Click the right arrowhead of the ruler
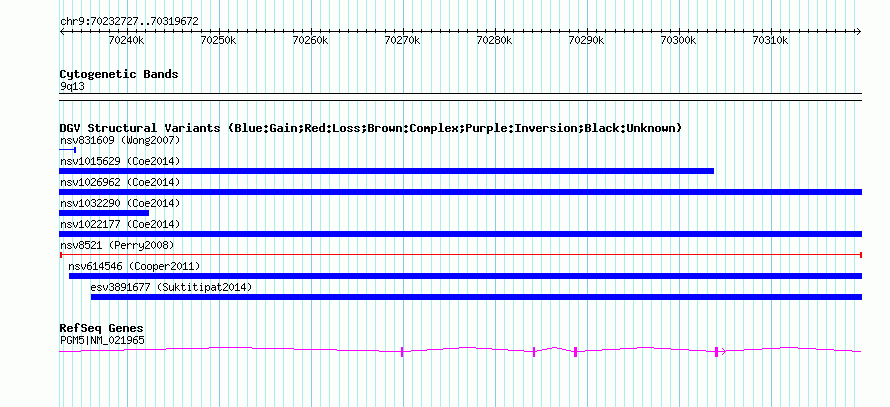The image size is (890, 407). 859,32
